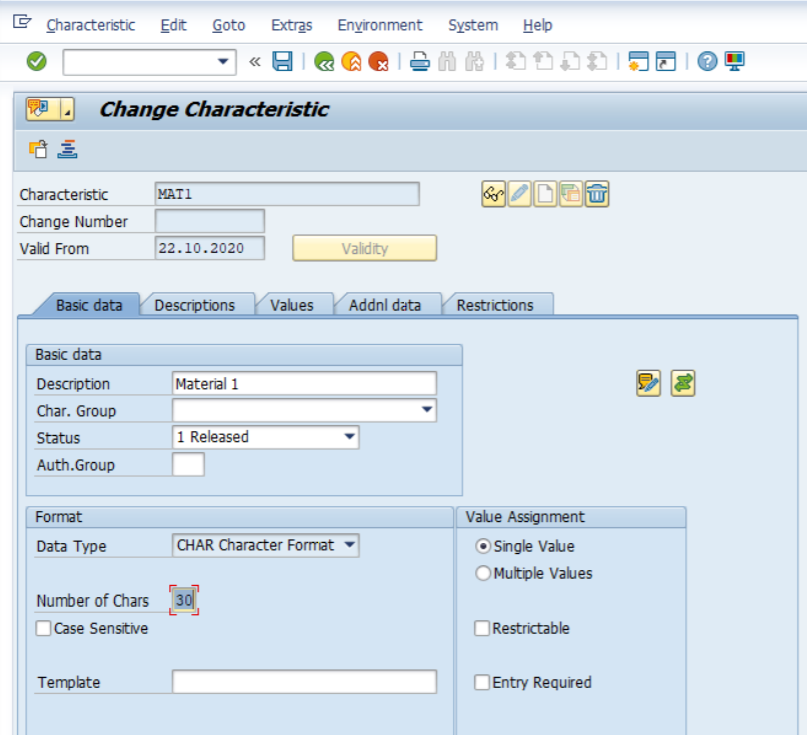
Task: Click the orange Exit icon
Action: coord(352,62)
